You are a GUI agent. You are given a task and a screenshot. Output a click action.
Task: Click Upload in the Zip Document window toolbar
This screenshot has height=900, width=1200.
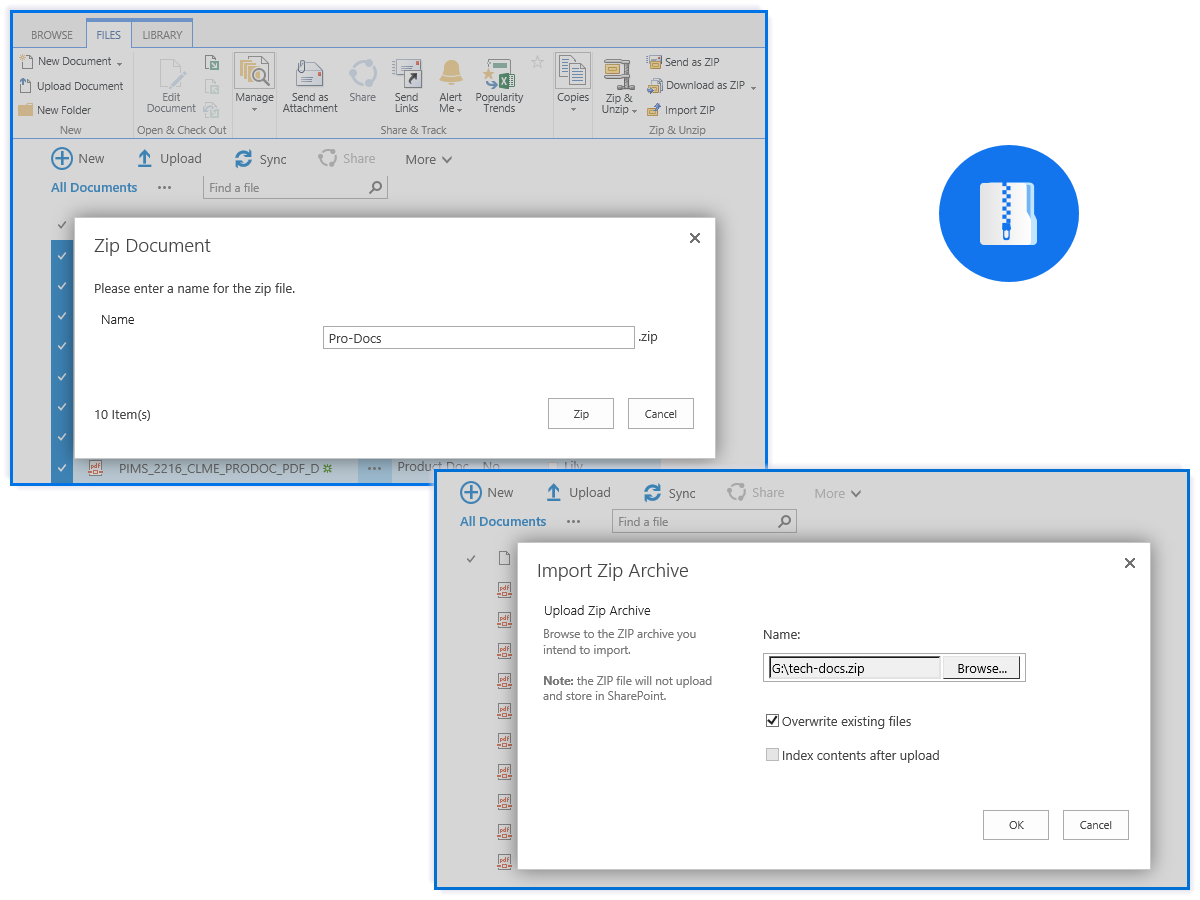(169, 158)
